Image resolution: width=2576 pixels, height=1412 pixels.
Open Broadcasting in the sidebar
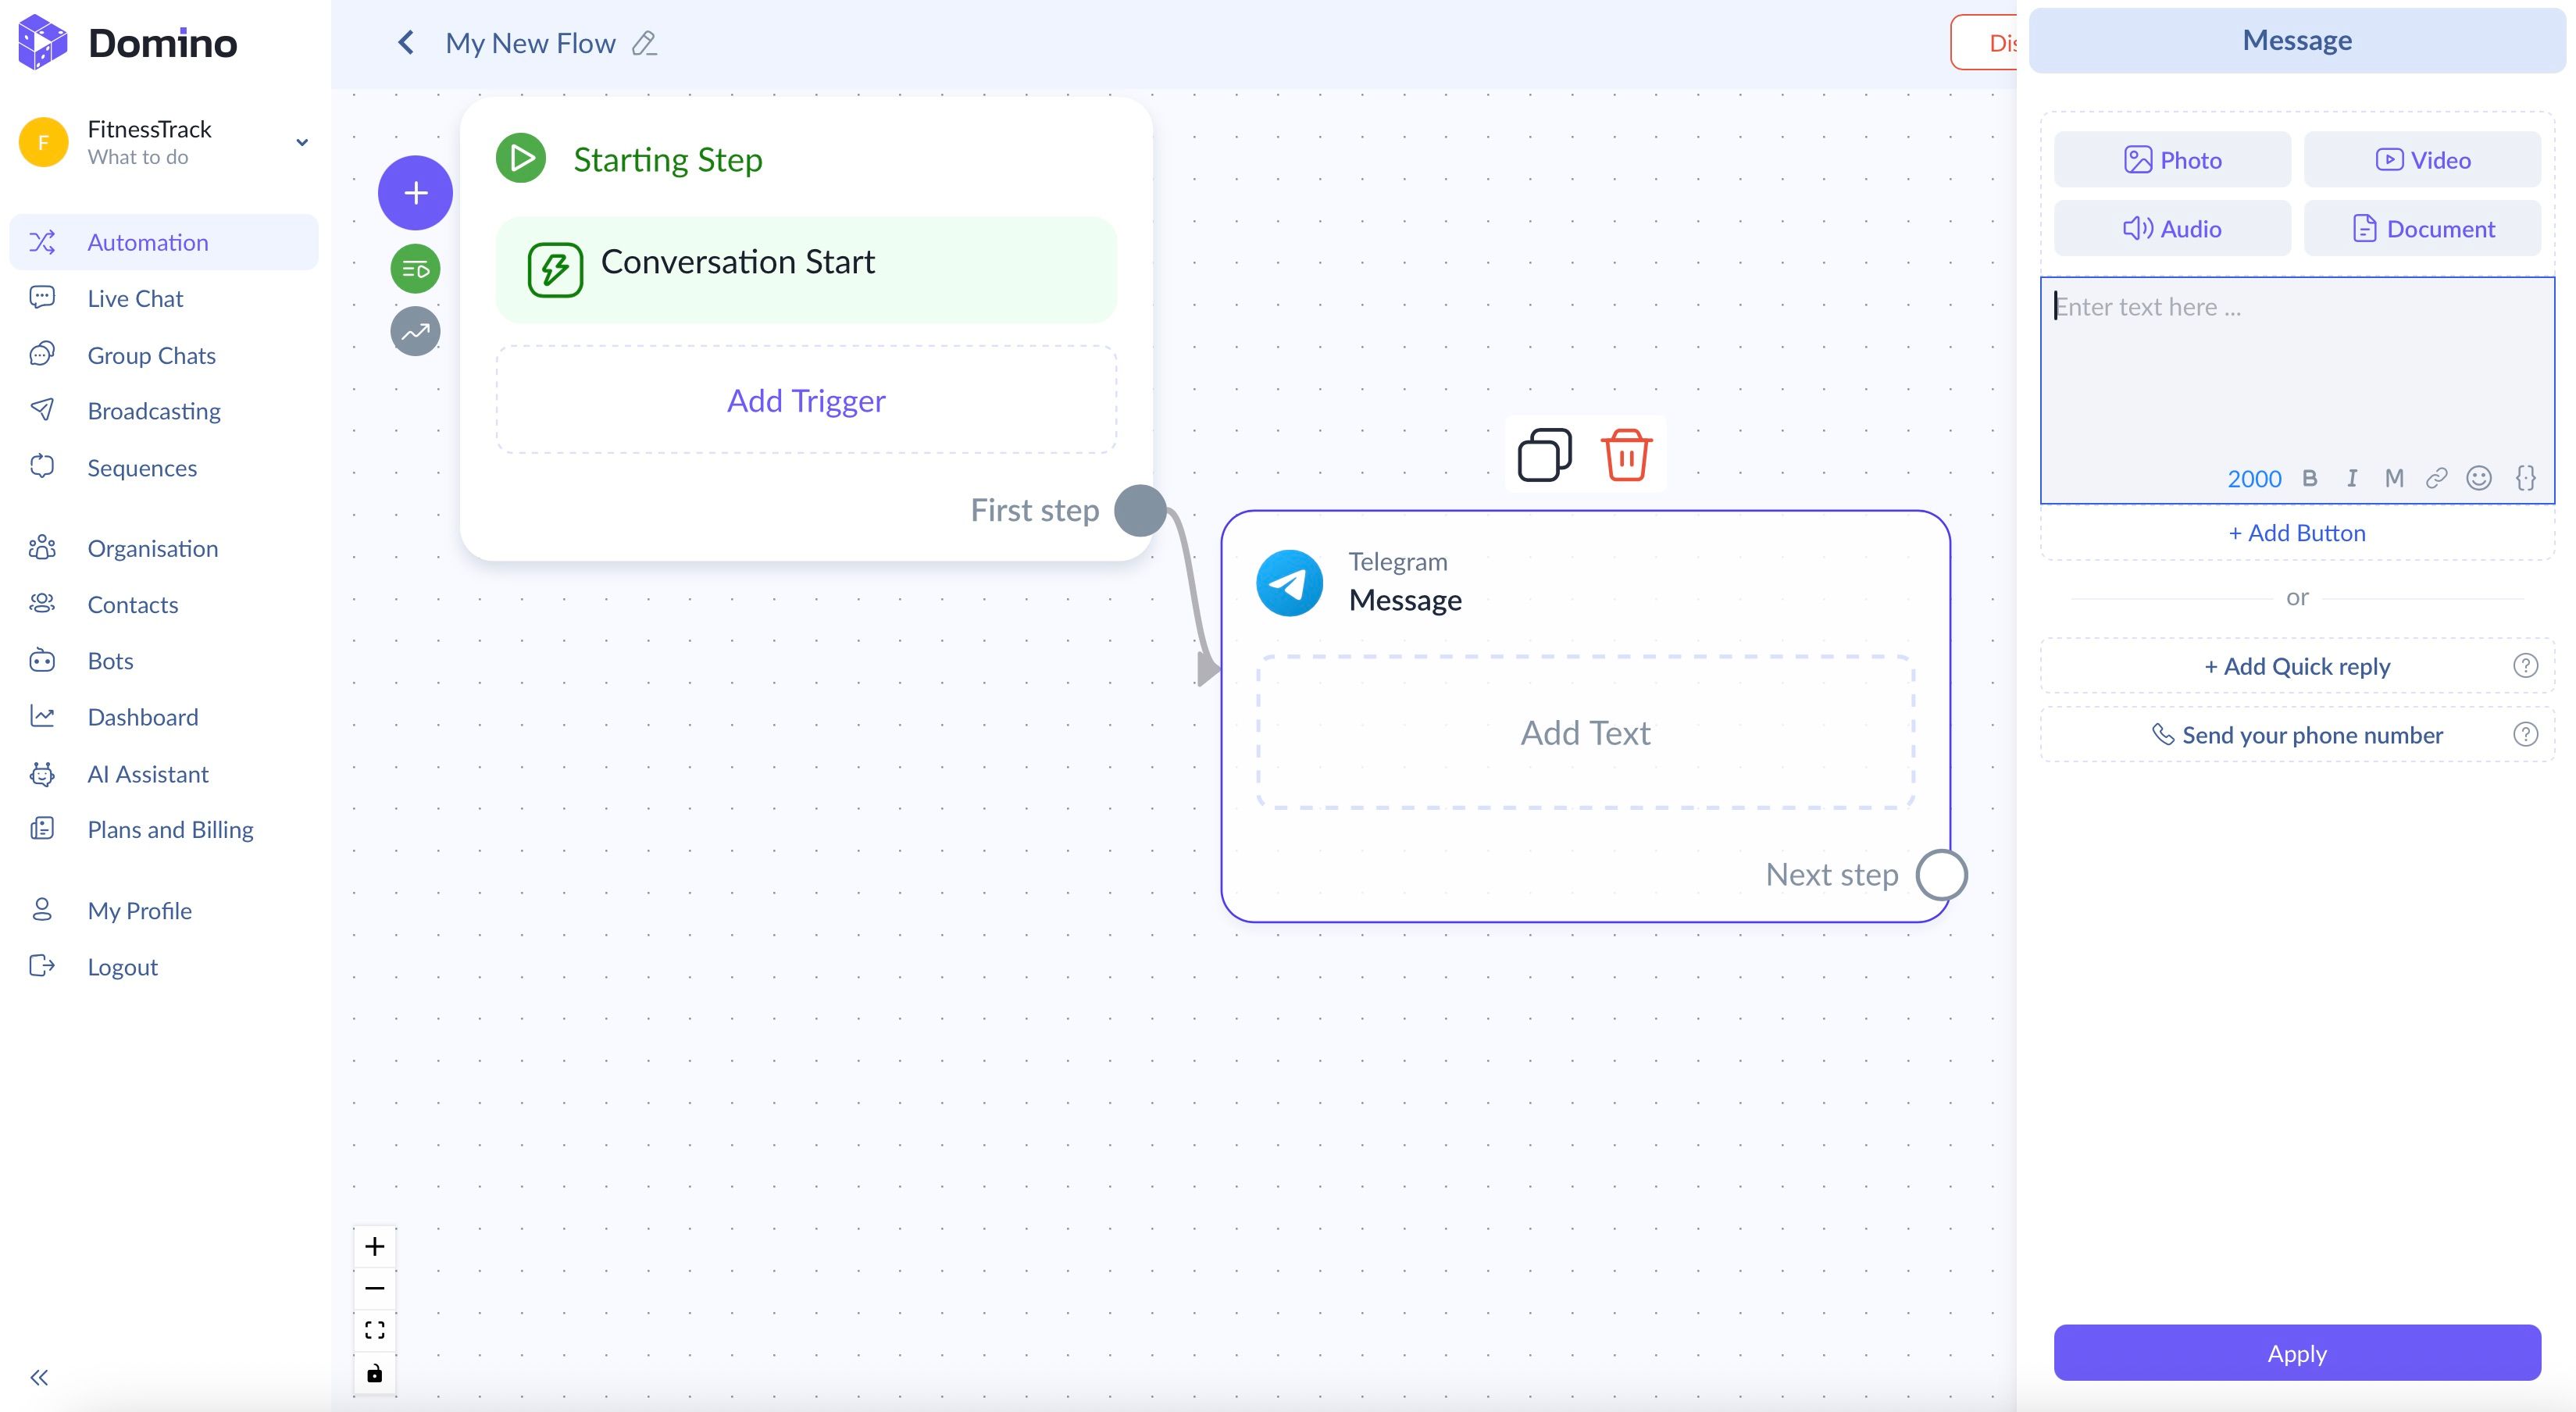[154, 411]
